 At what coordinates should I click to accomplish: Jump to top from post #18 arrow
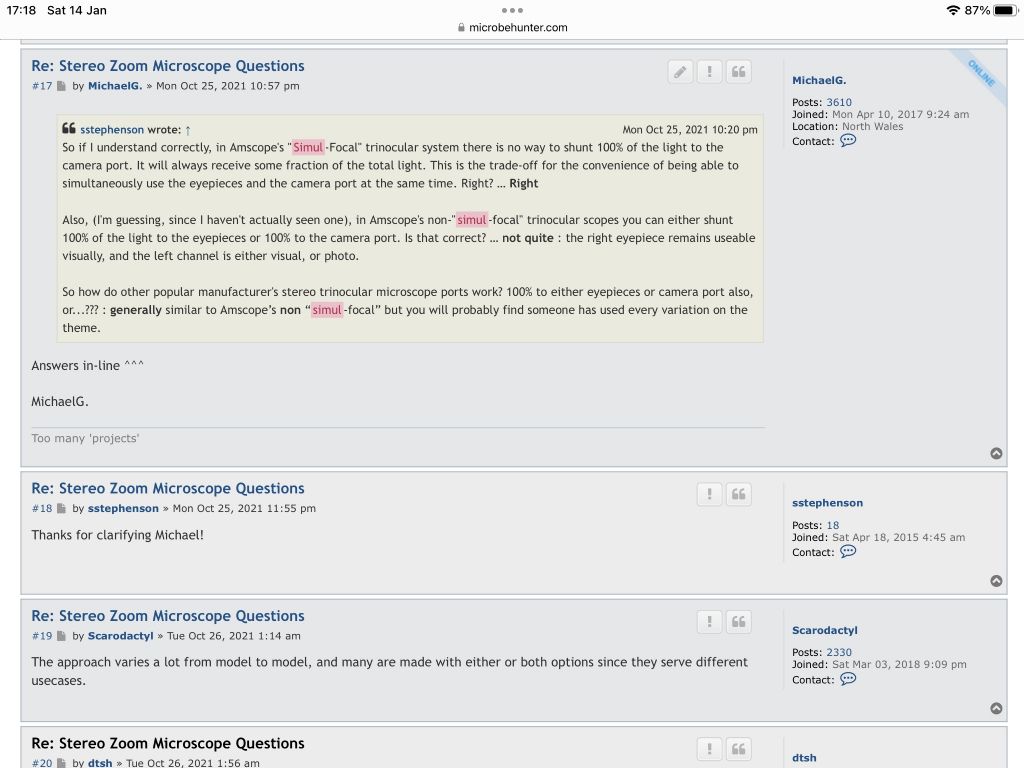996,581
